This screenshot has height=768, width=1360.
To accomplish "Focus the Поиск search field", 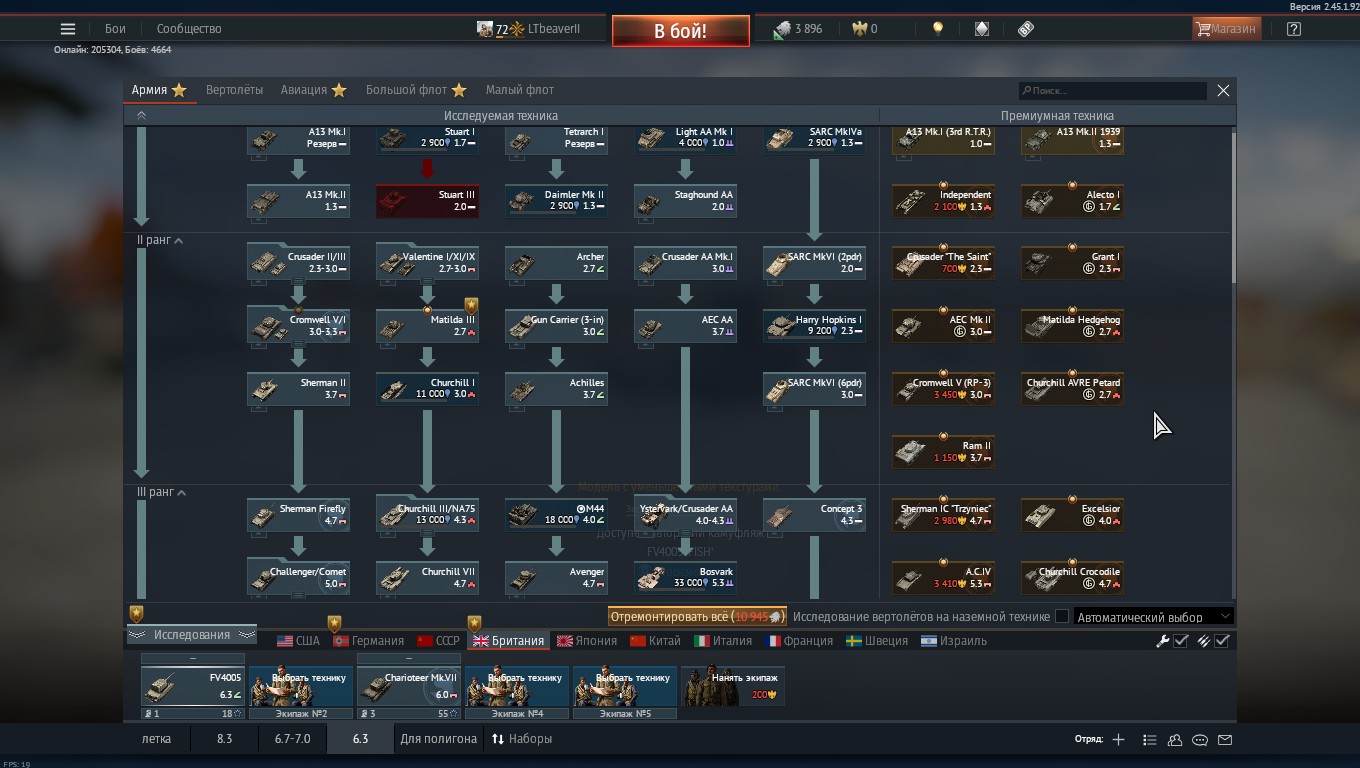I will 1113,90.
